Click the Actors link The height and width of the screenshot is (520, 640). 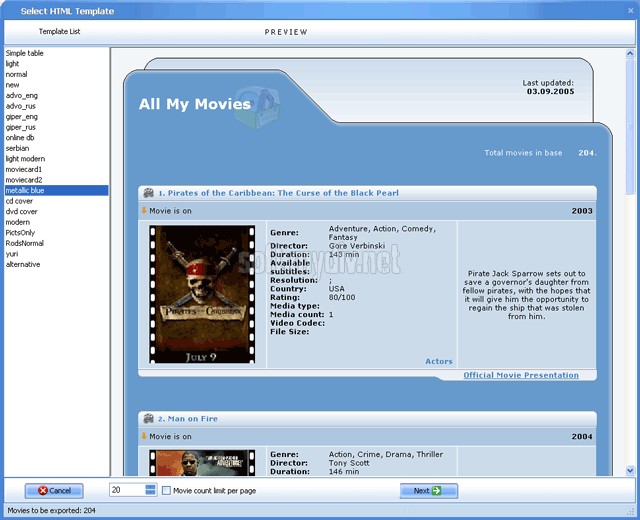pos(438,362)
